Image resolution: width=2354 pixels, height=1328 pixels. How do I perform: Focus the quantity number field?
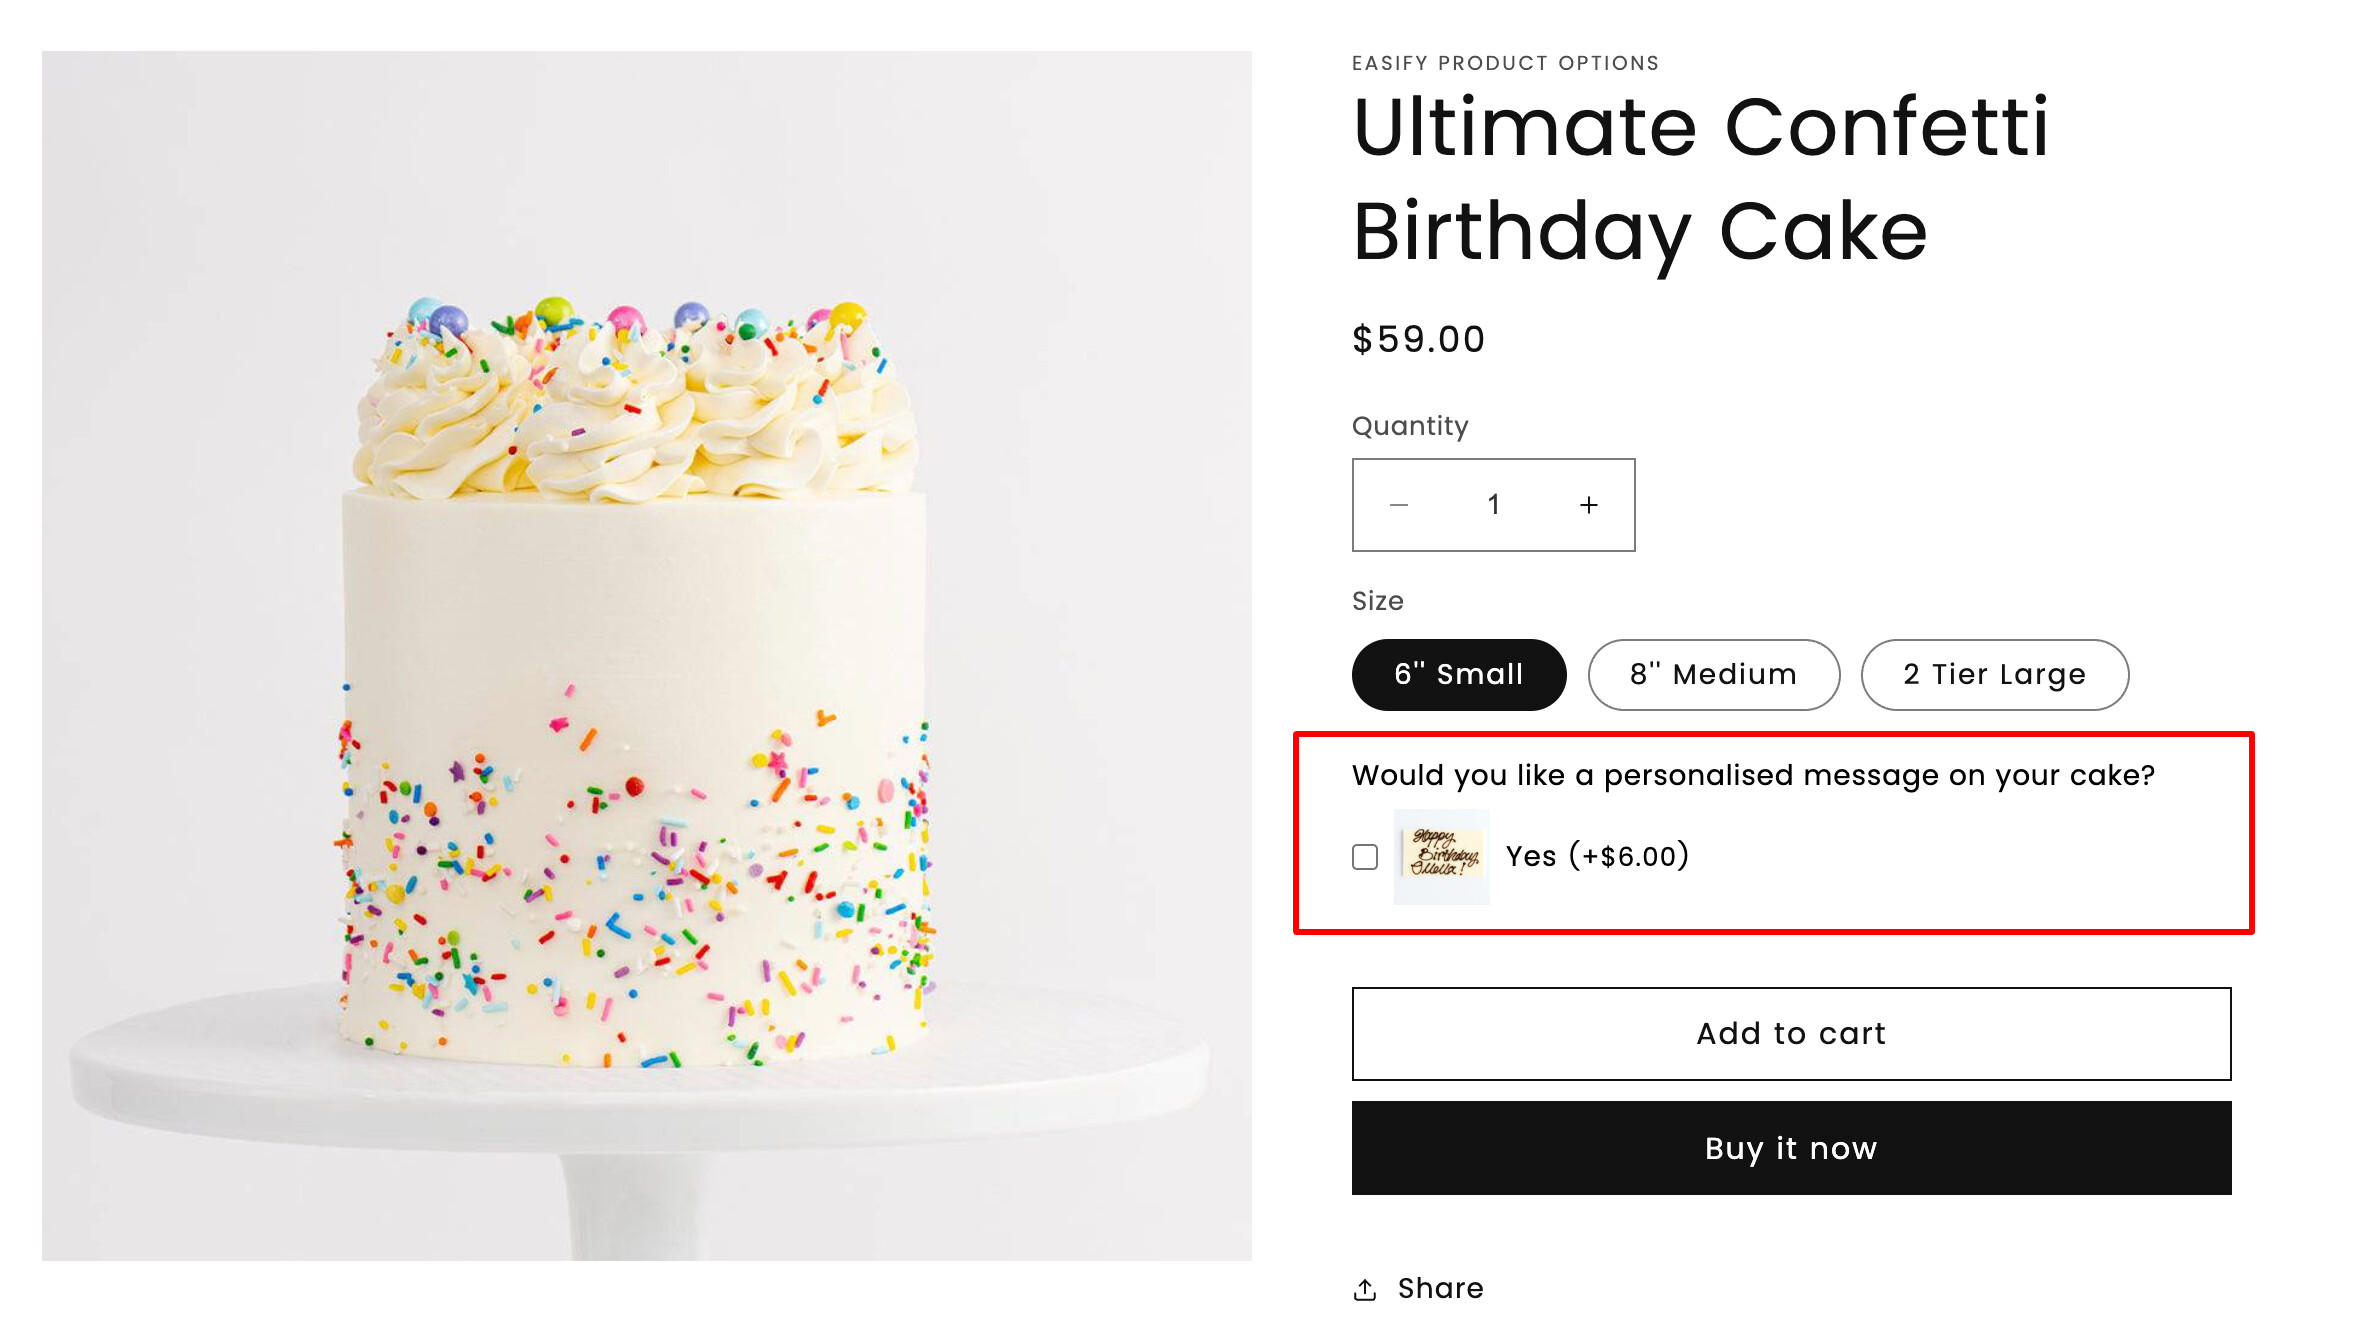click(x=1493, y=505)
